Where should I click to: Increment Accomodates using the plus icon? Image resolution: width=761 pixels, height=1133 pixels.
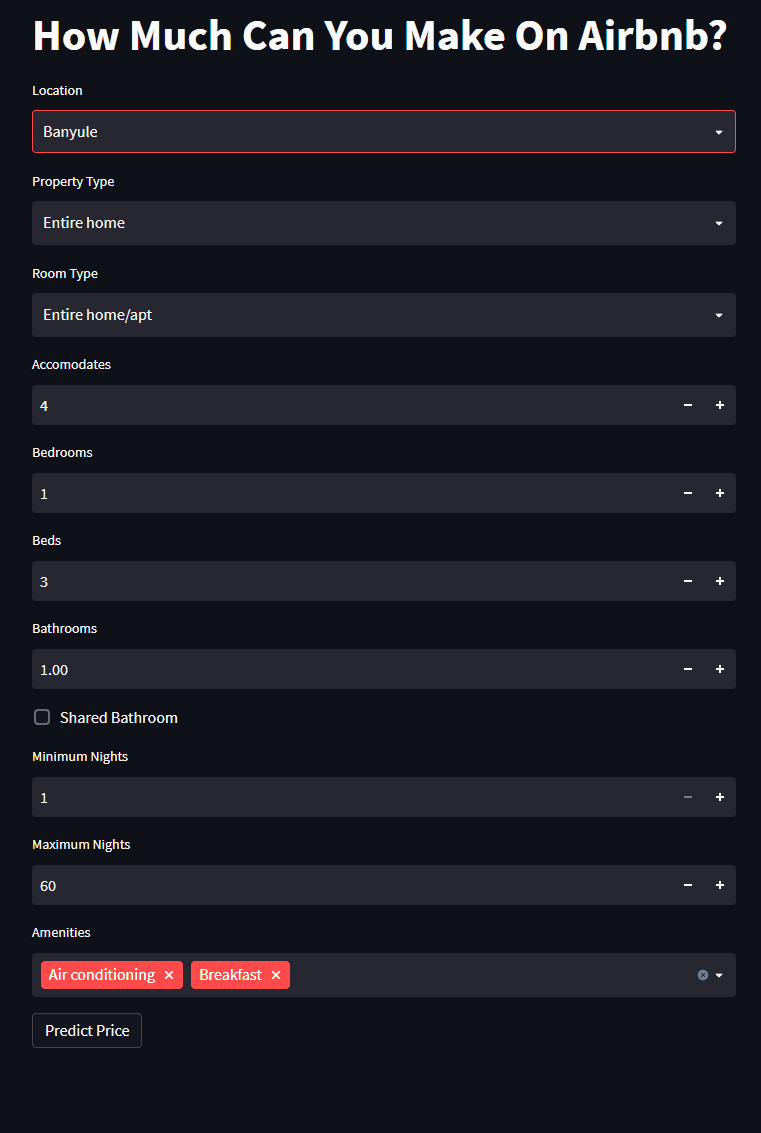(719, 405)
